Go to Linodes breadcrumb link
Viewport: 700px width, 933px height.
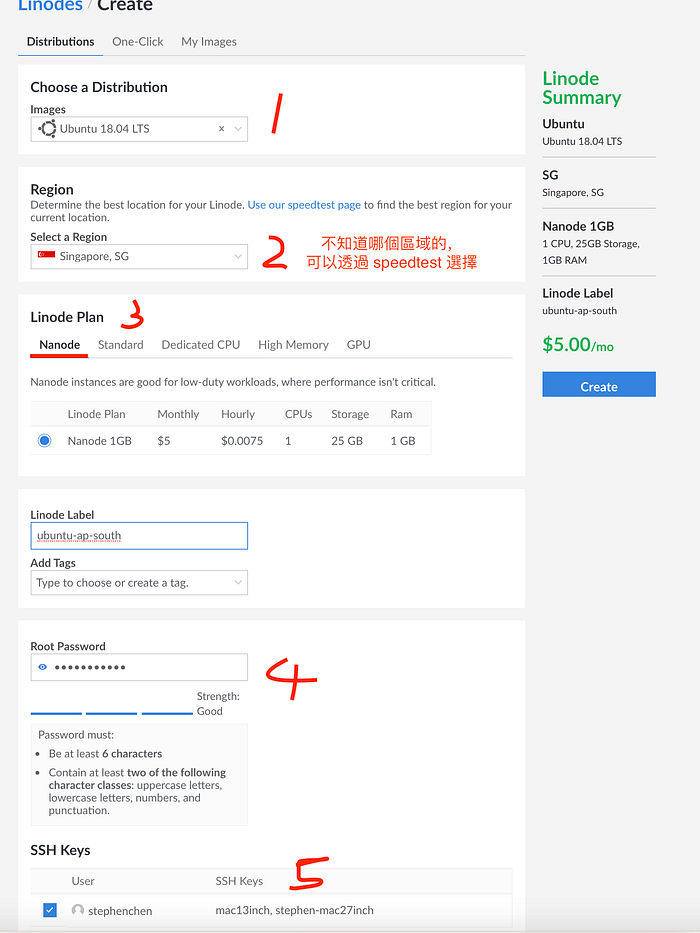(51, 6)
